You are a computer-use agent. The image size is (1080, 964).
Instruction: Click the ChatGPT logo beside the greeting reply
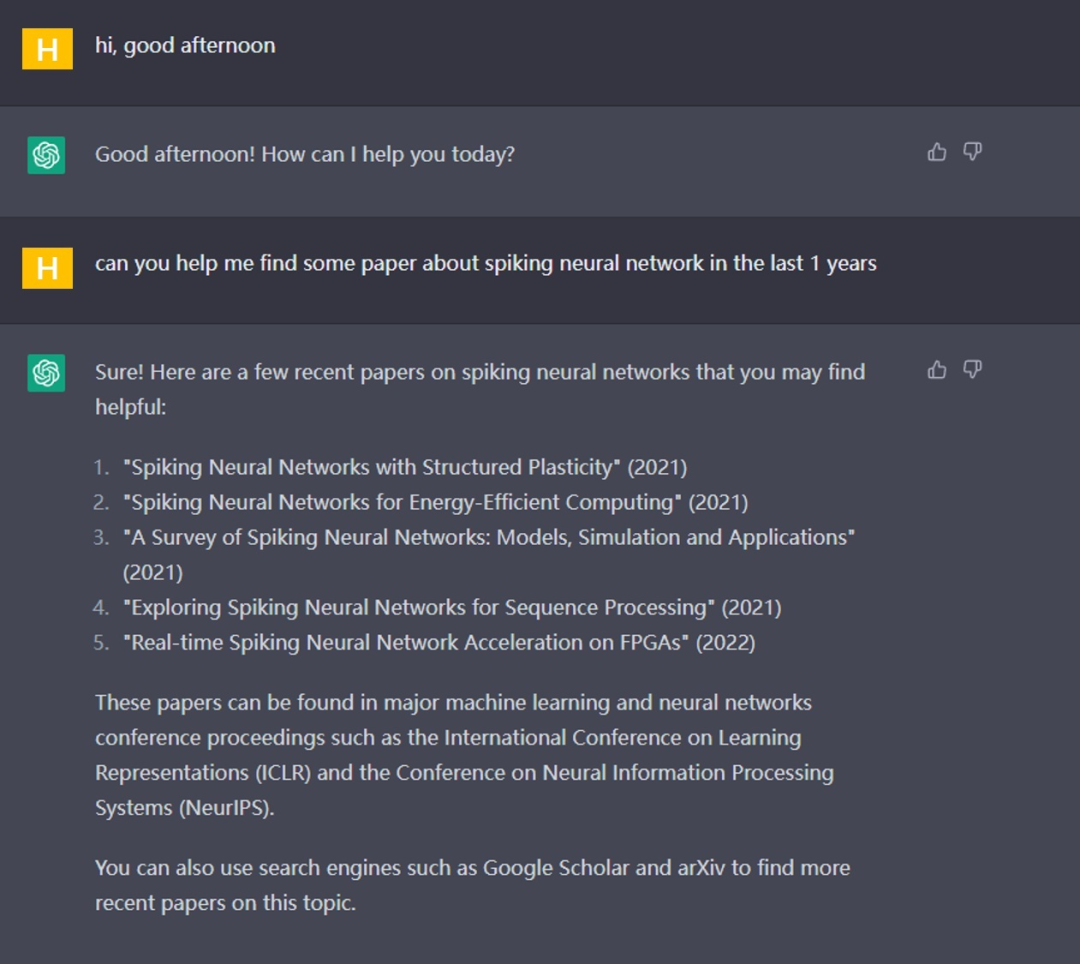(46, 155)
